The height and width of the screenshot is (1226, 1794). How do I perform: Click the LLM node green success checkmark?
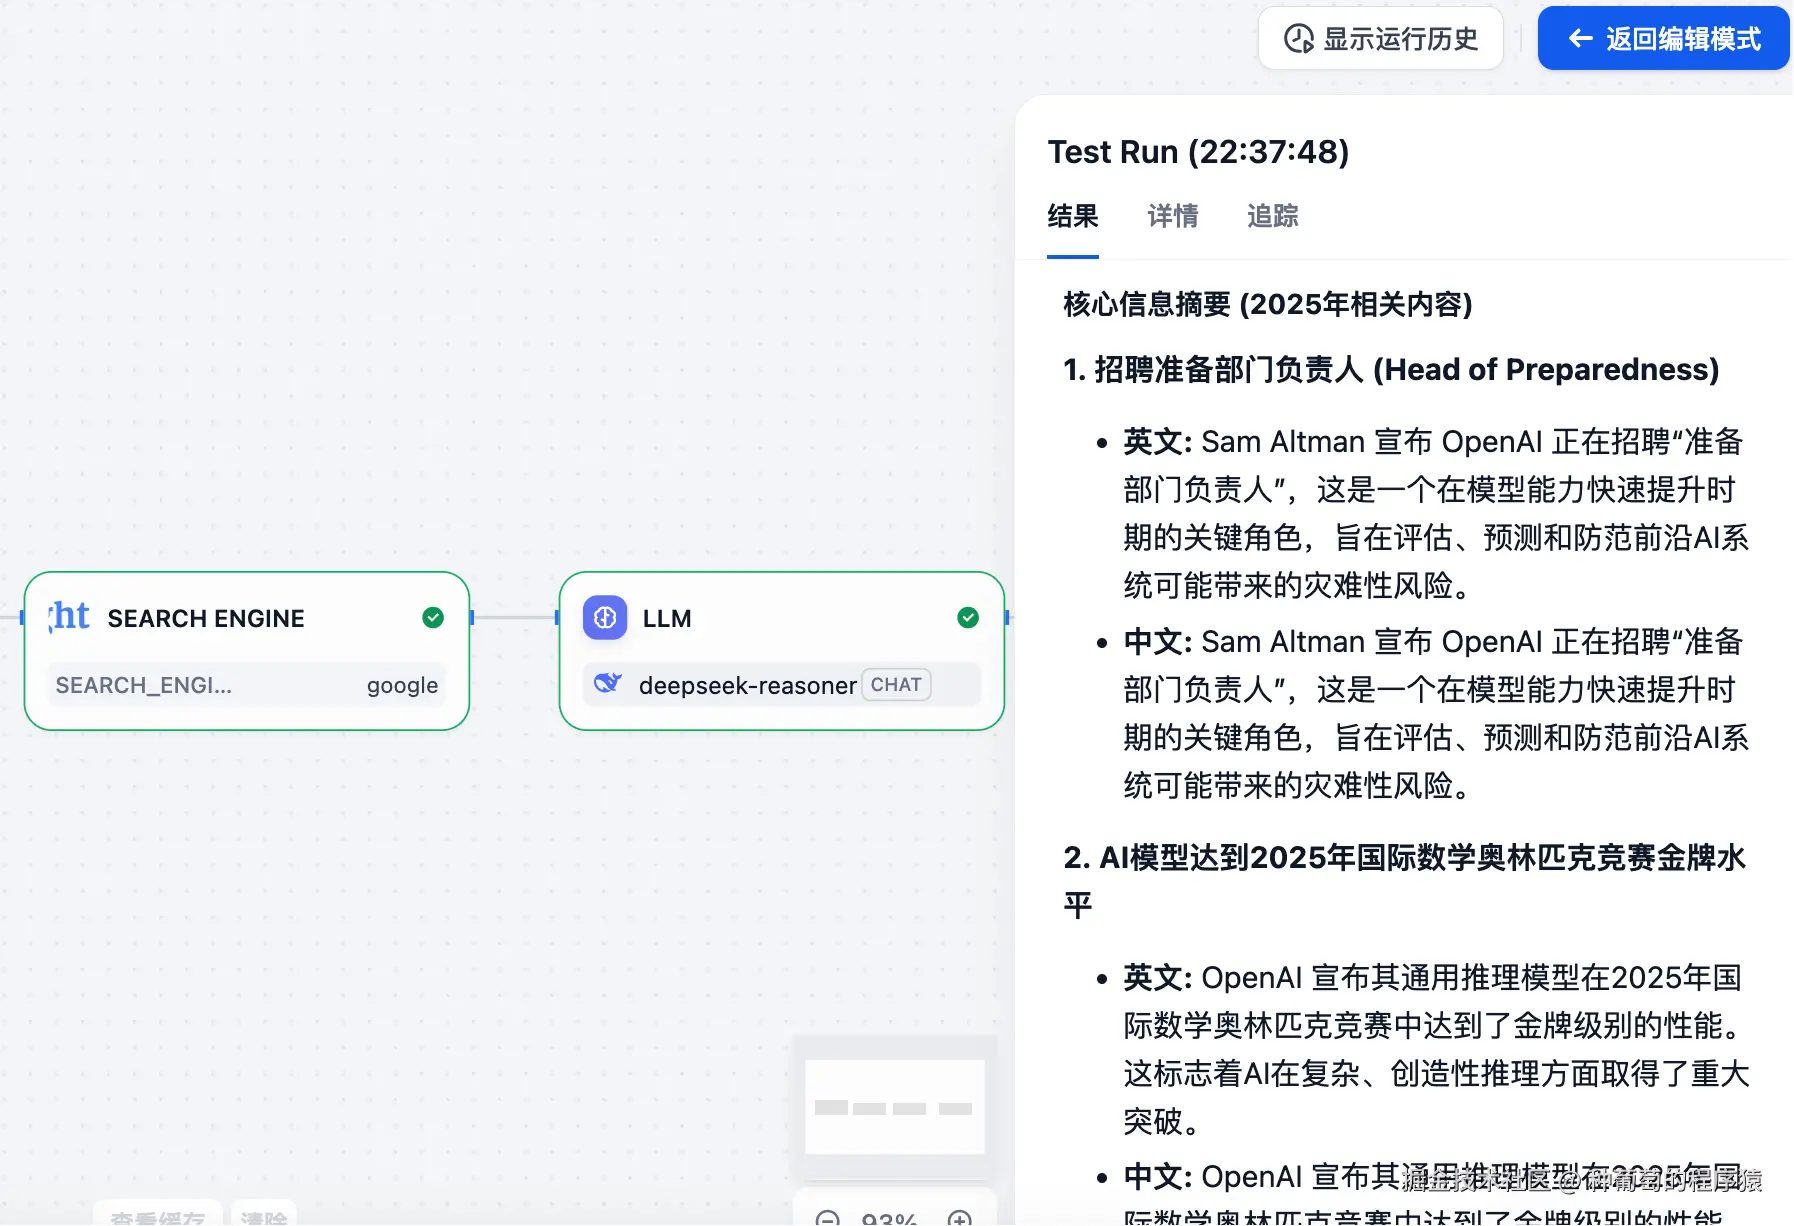coord(968,618)
